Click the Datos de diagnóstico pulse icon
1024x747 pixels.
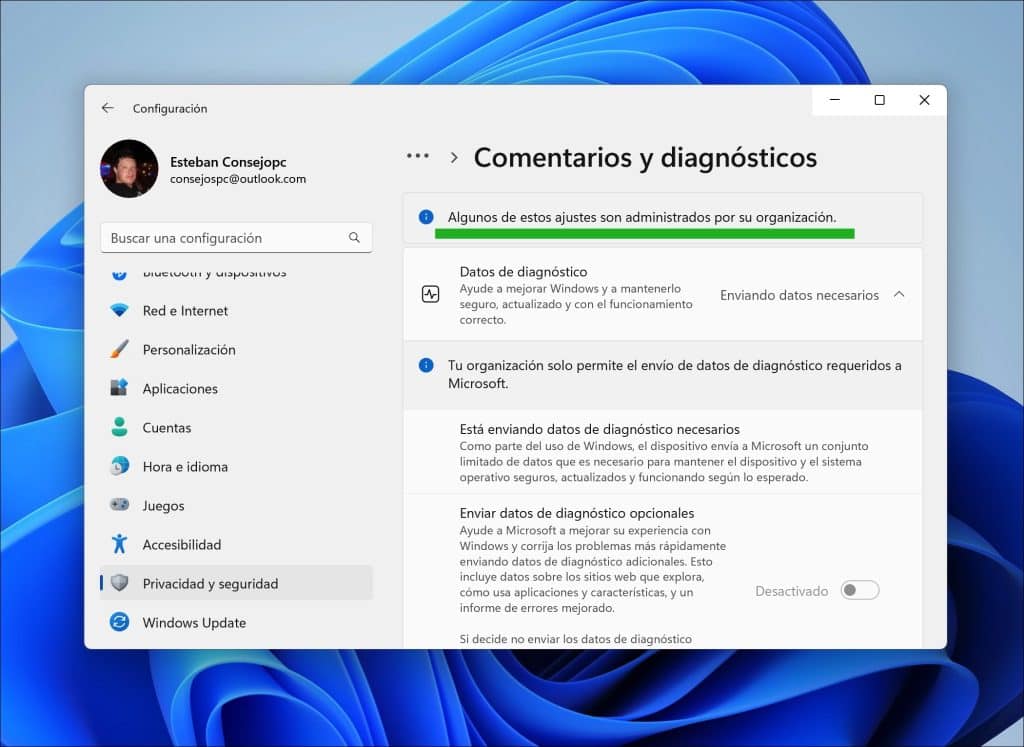point(430,294)
